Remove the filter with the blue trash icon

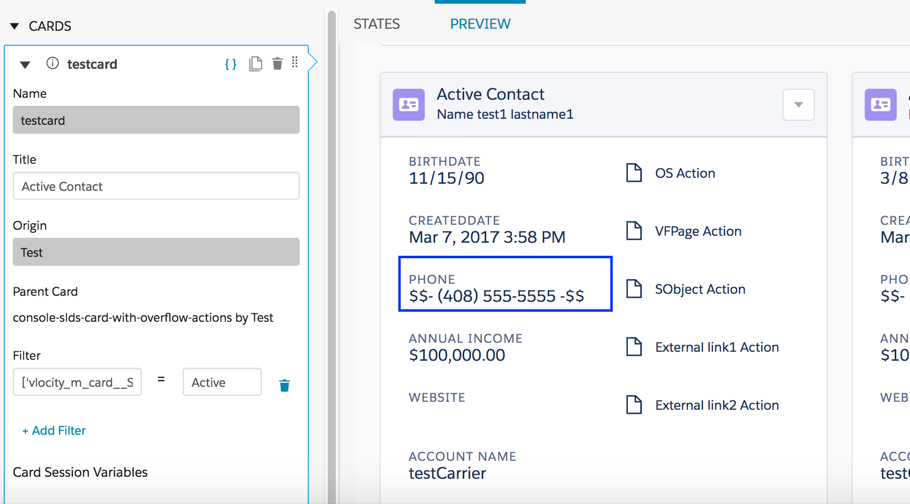[284, 386]
